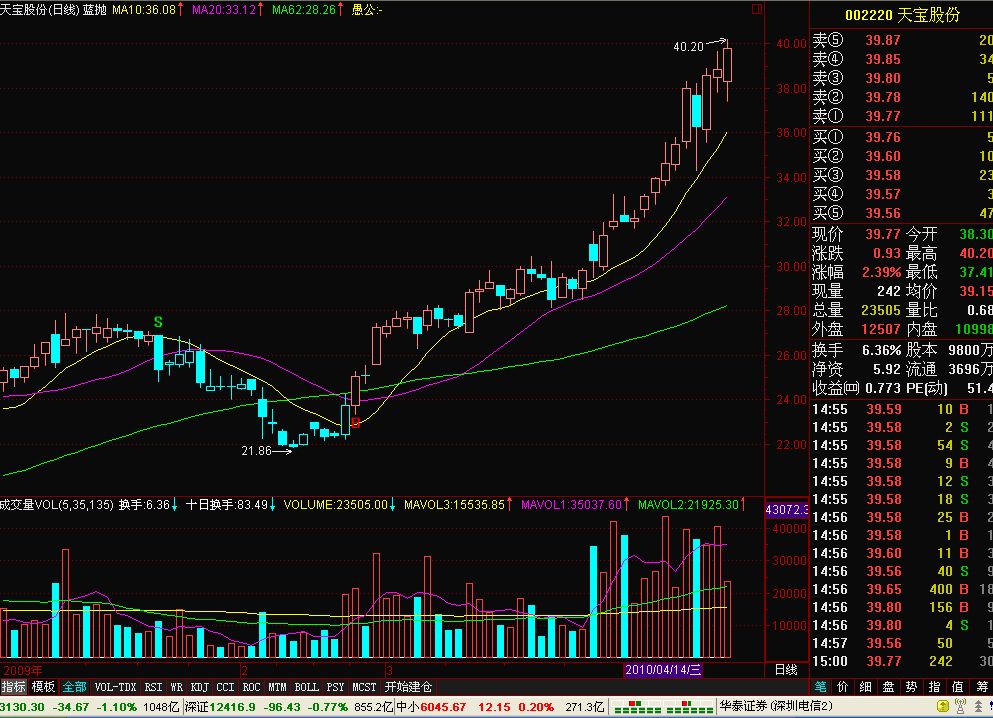Click the 买⑤ bid row at 39.56
Screen dimensions: 993x718
click(902, 213)
